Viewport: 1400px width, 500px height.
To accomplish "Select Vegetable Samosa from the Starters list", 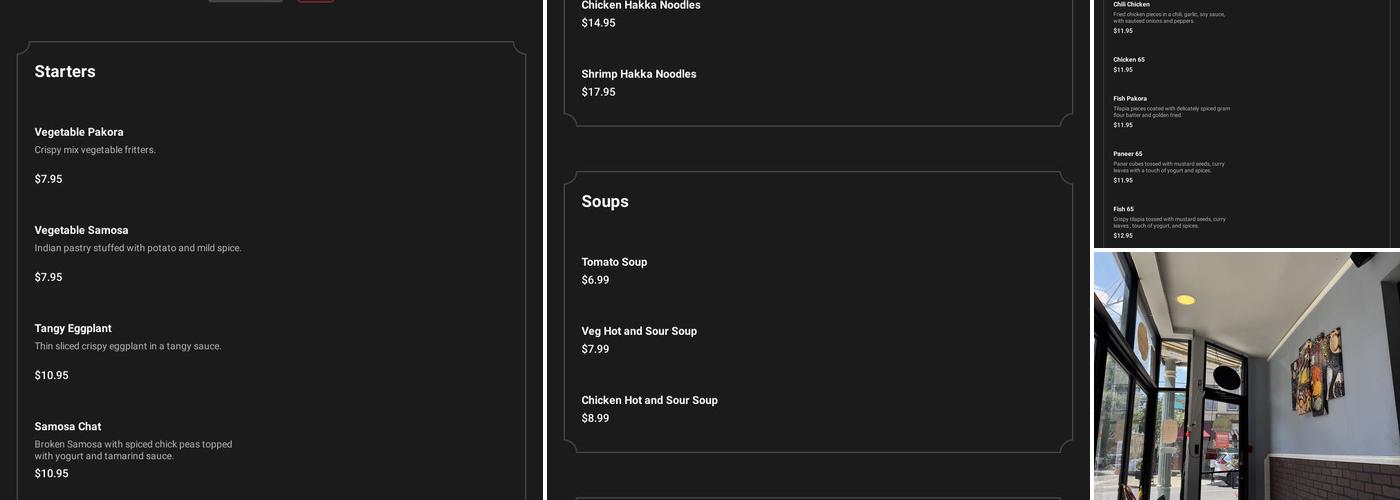I will pyautogui.click(x=81, y=230).
